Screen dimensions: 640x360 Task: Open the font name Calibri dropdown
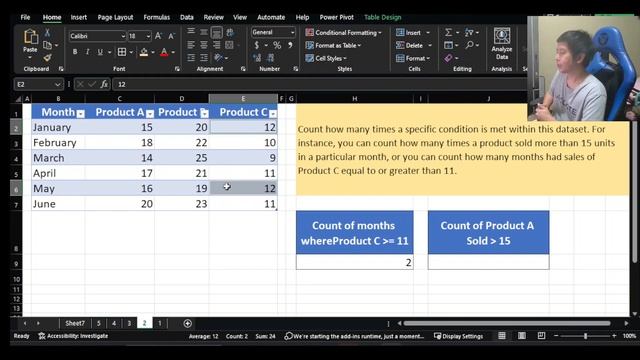(x=122, y=36)
